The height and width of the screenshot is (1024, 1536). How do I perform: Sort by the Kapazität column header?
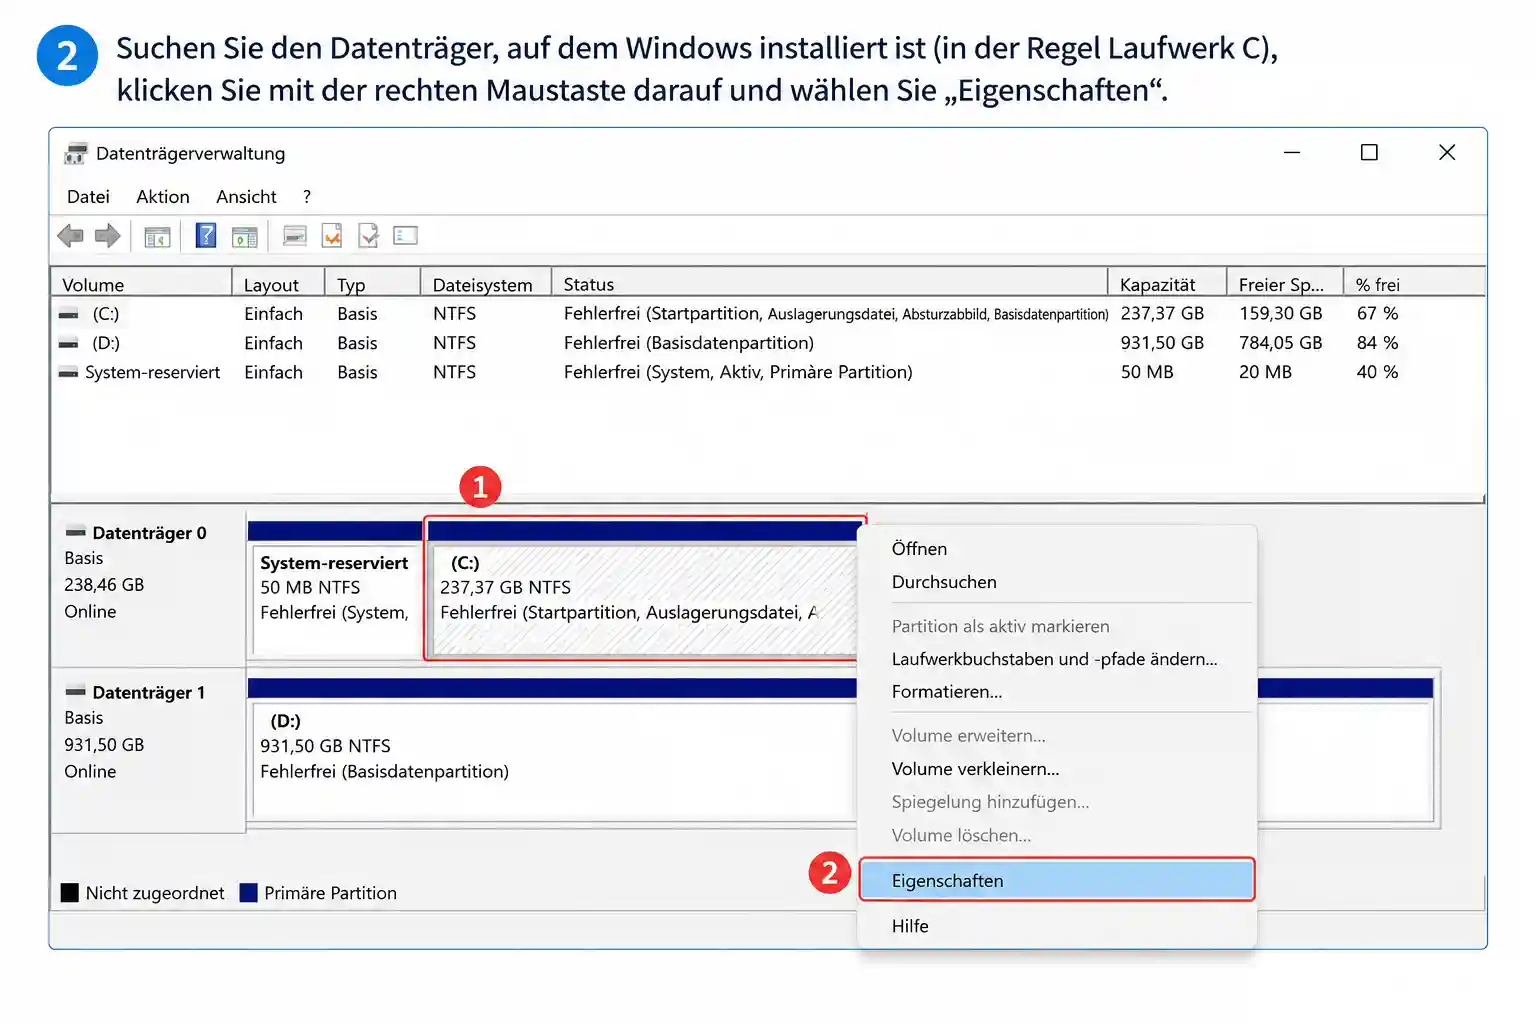click(x=1168, y=285)
